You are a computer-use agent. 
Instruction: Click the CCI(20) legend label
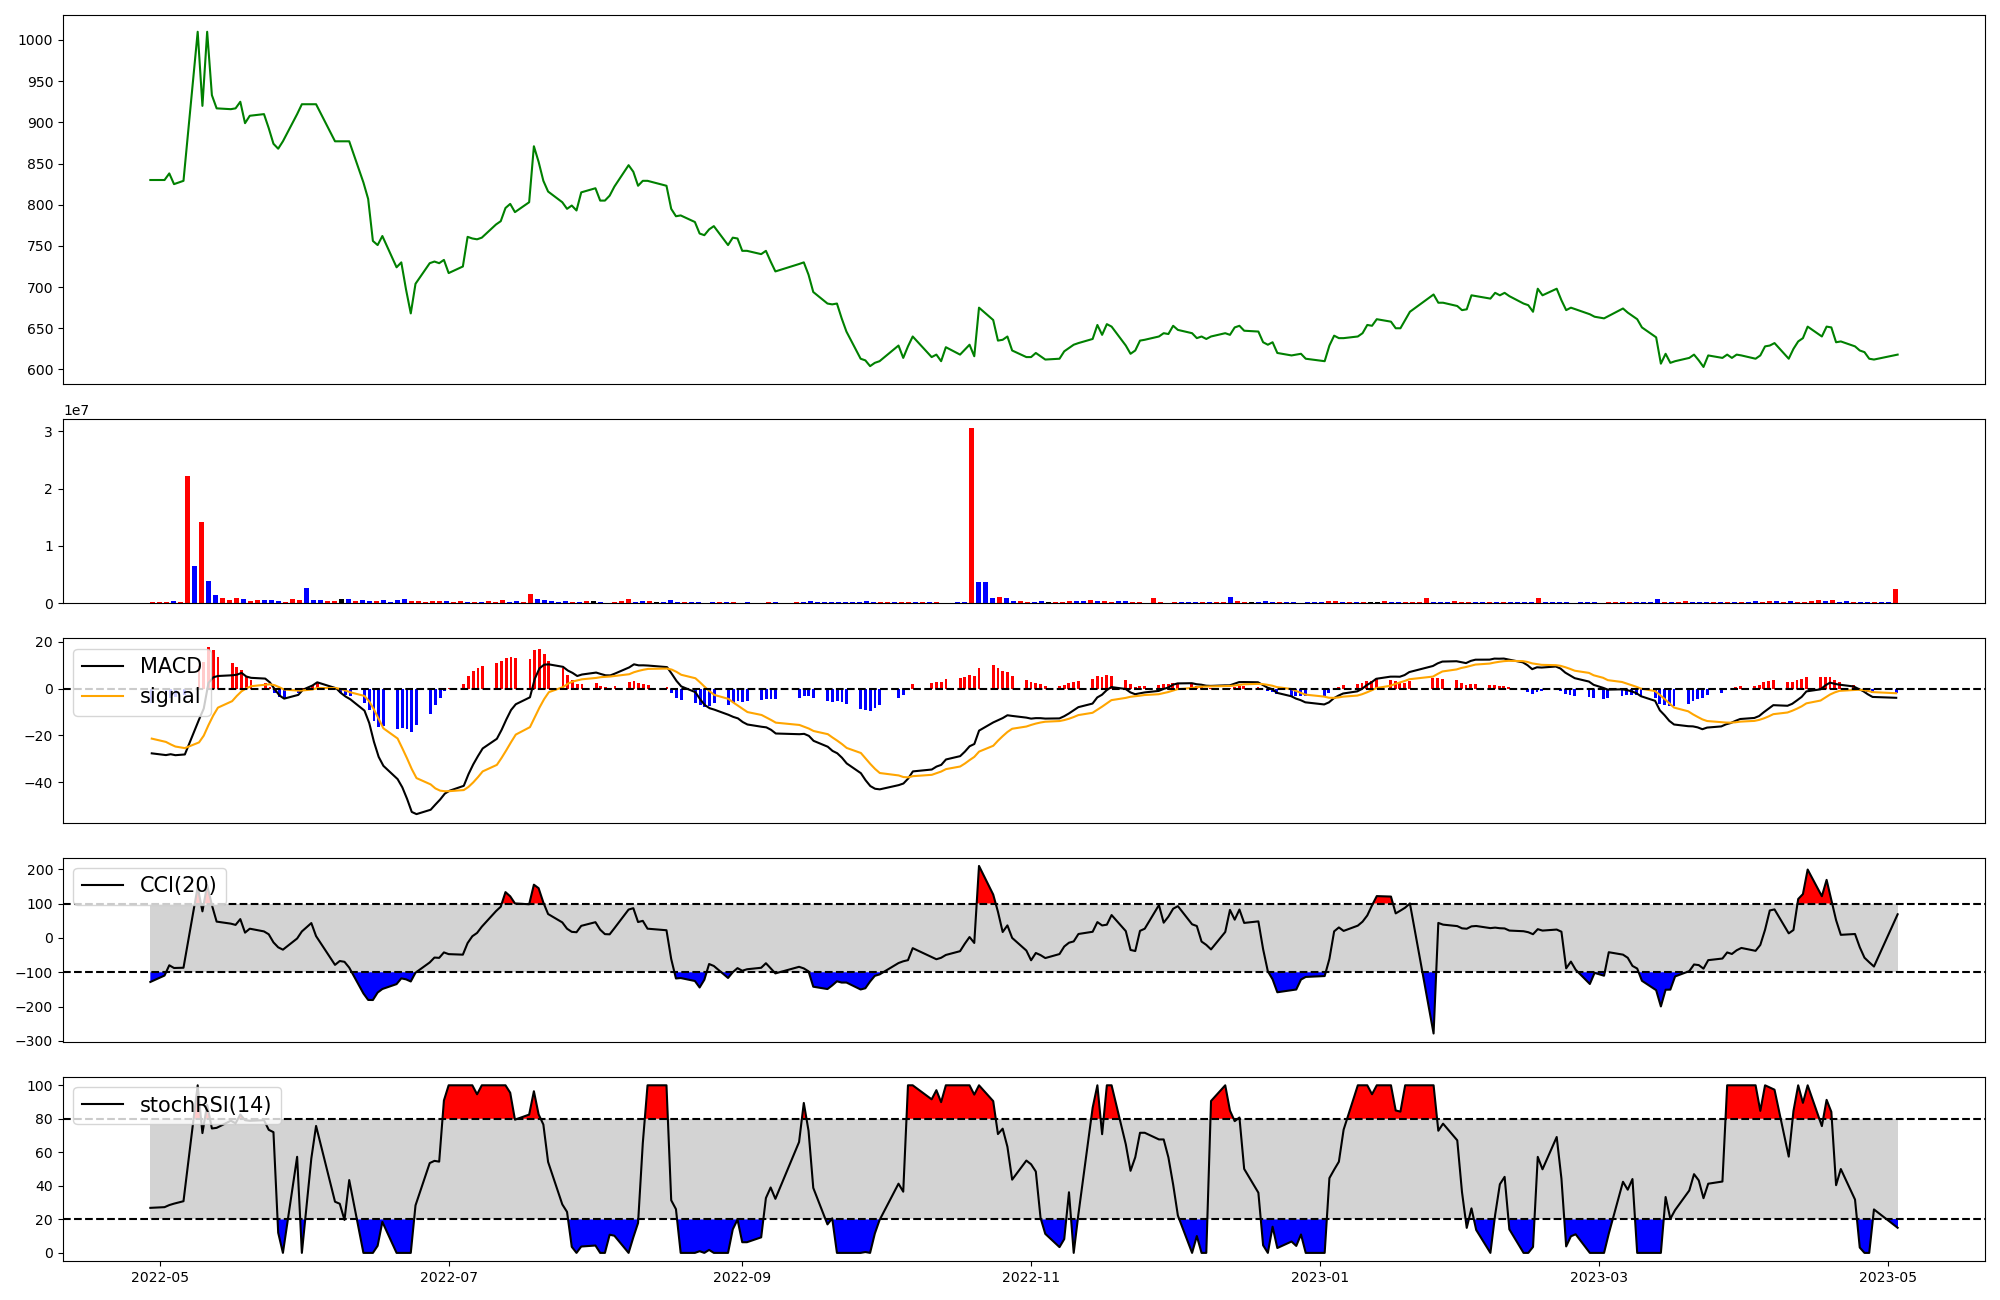pyautogui.click(x=177, y=885)
